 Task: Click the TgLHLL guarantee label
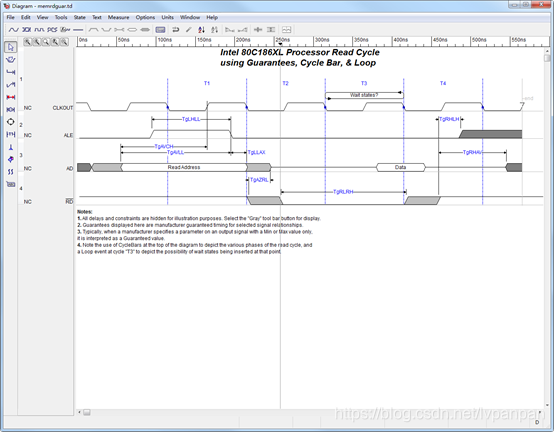tap(191, 119)
